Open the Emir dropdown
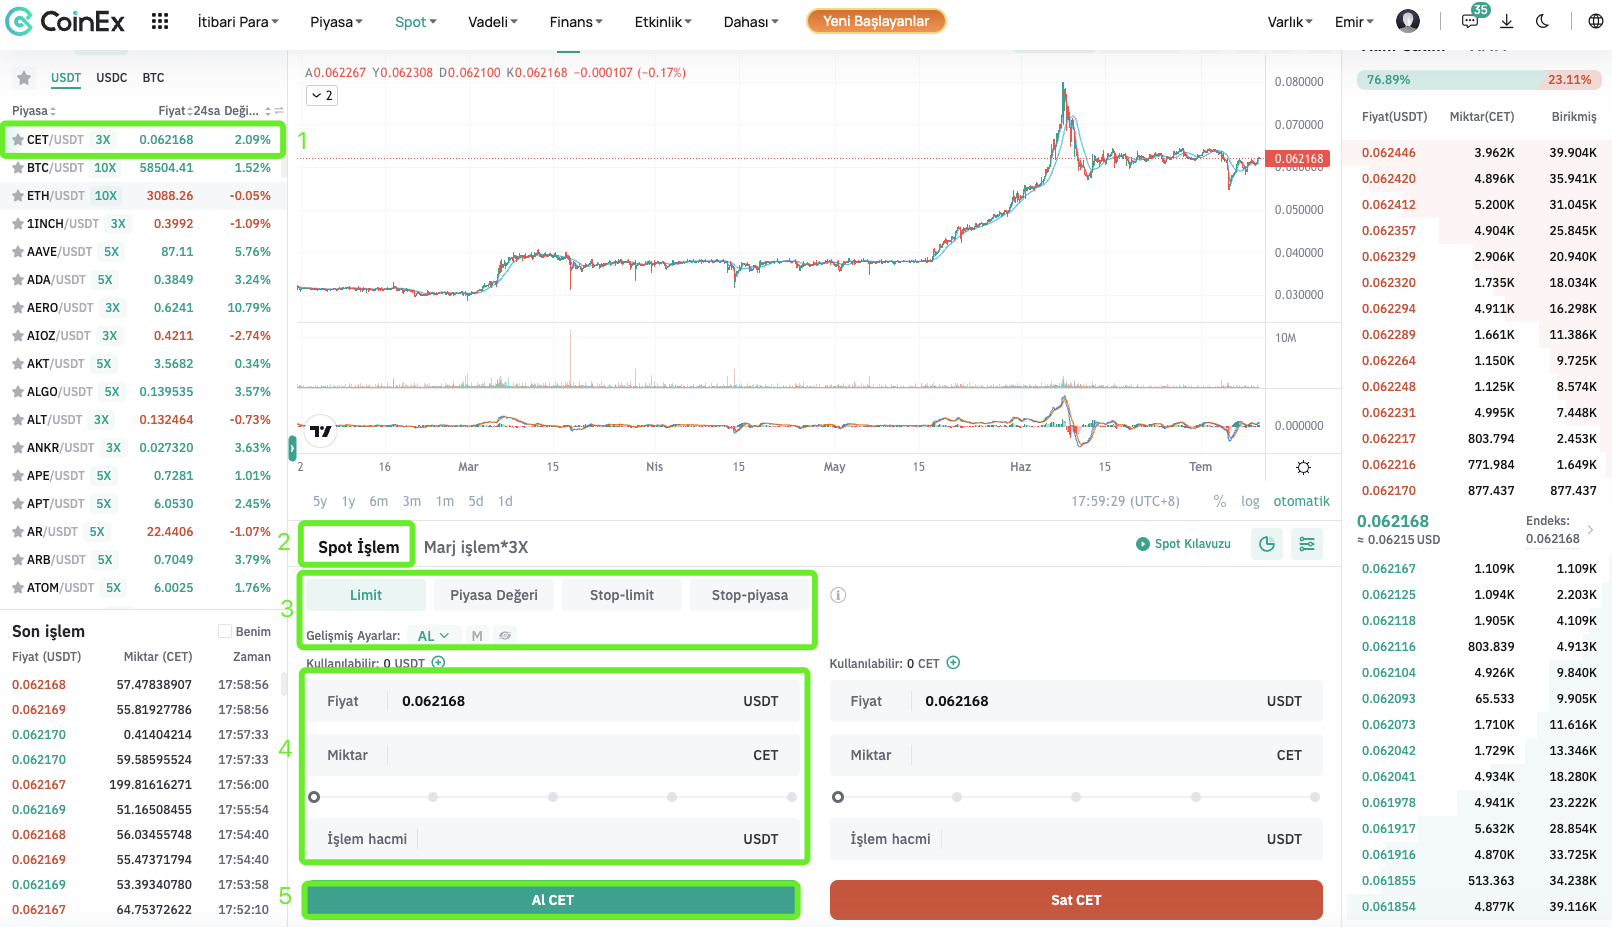 (x=1354, y=22)
